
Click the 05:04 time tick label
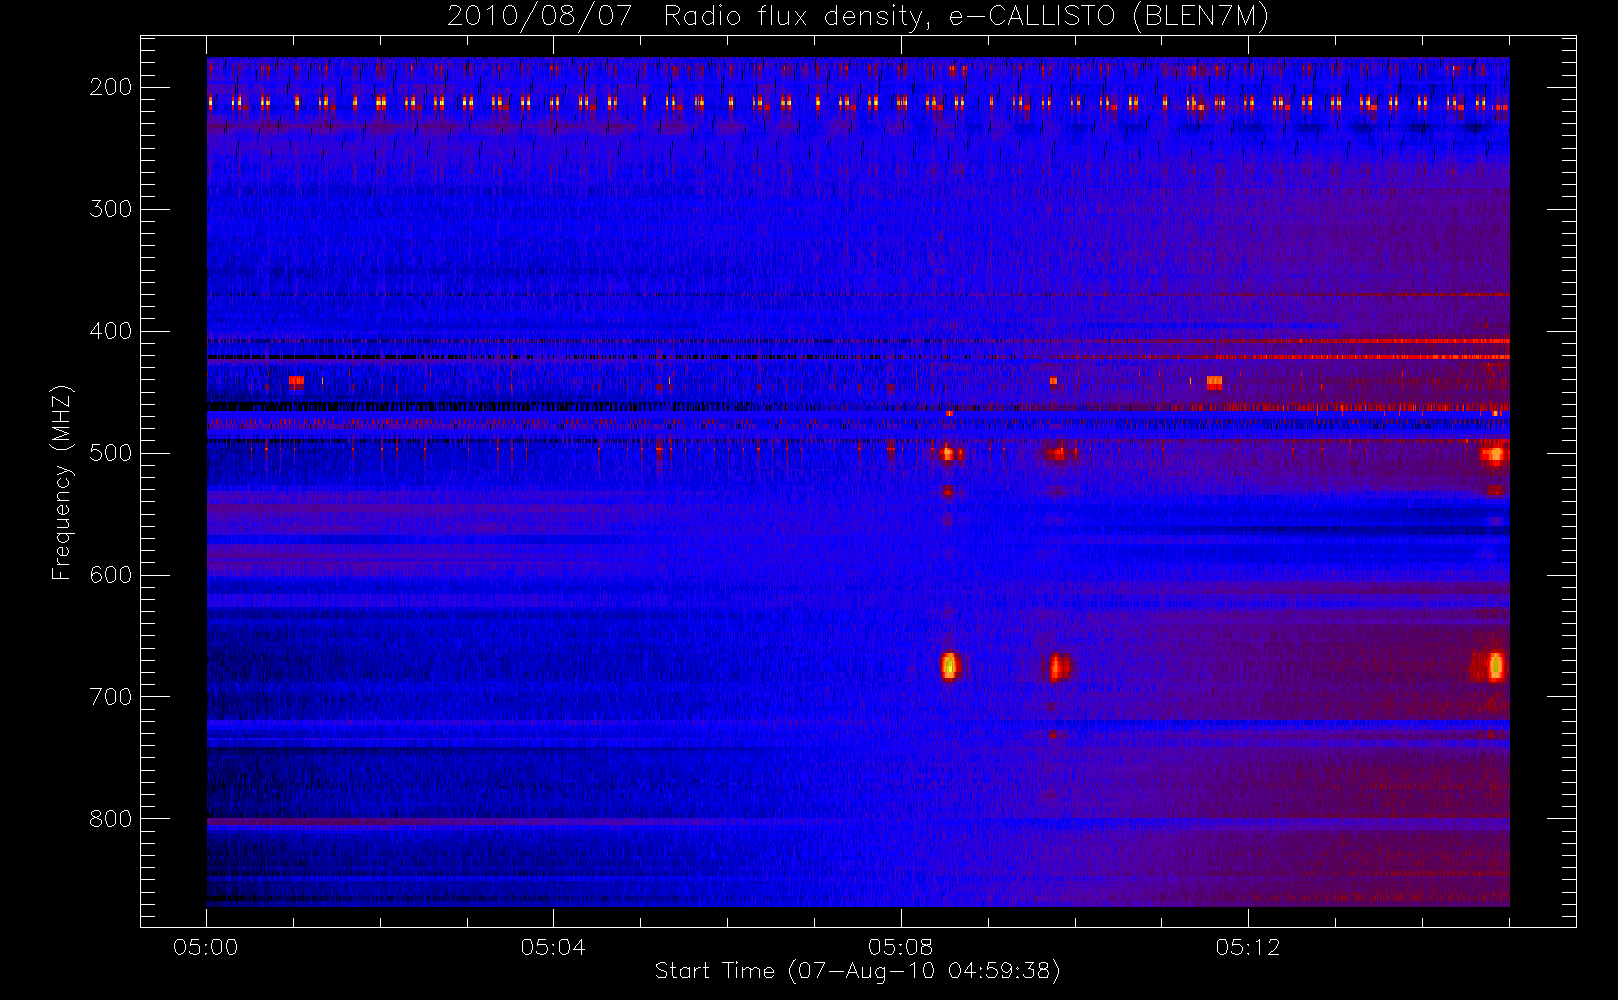coord(553,947)
